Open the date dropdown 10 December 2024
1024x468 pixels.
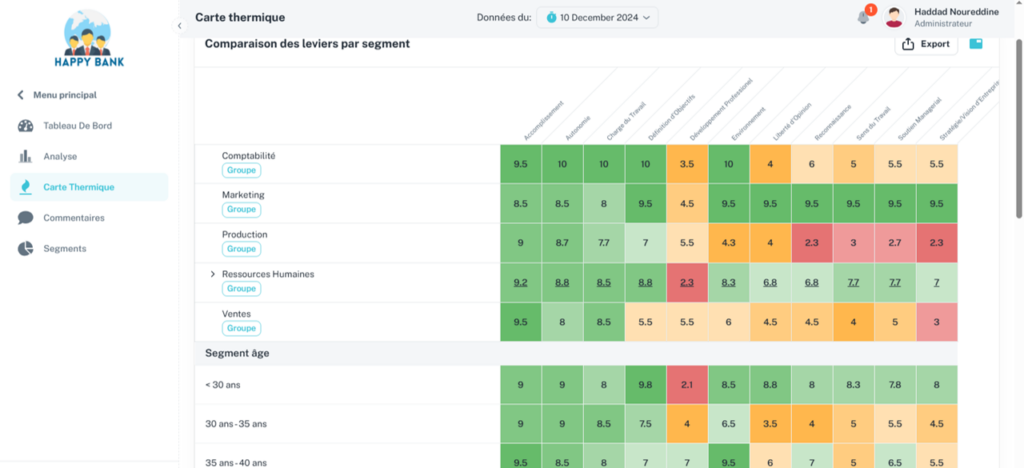point(598,17)
